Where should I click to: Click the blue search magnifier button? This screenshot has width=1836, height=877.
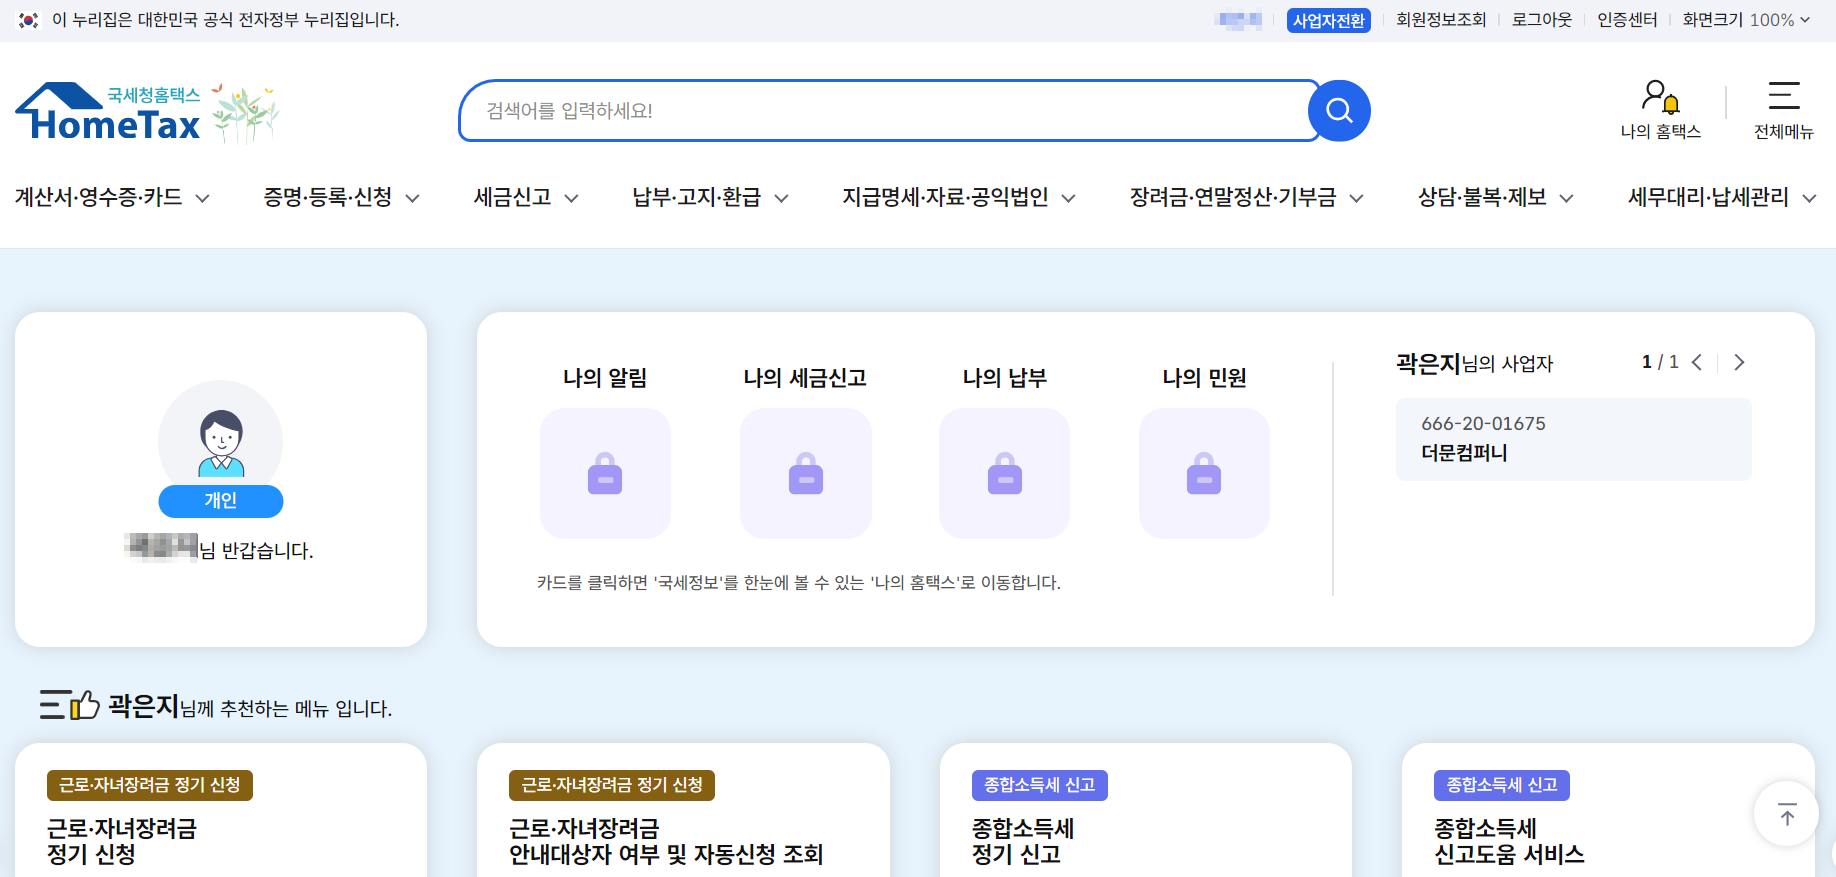pos(1339,111)
